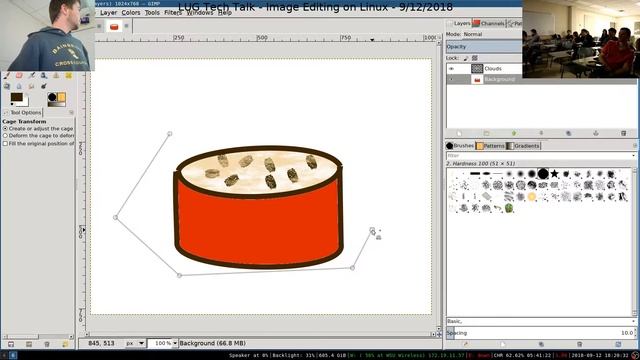The width and height of the screenshot is (640, 360).
Task: Switch to the Patterns tab
Action: point(491,146)
